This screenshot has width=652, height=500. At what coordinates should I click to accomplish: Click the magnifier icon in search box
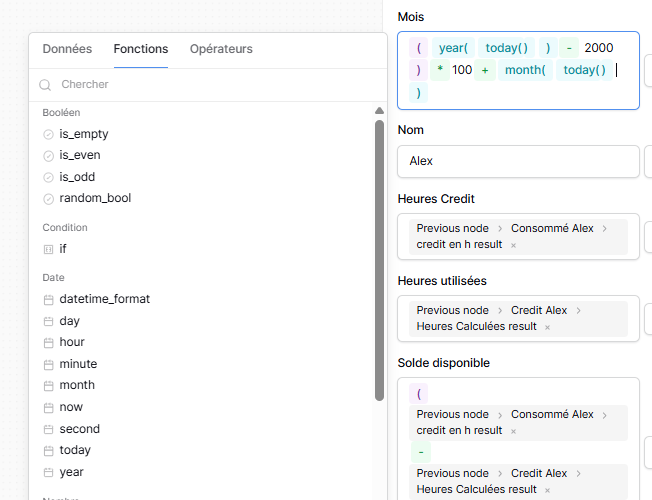point(45,85)
